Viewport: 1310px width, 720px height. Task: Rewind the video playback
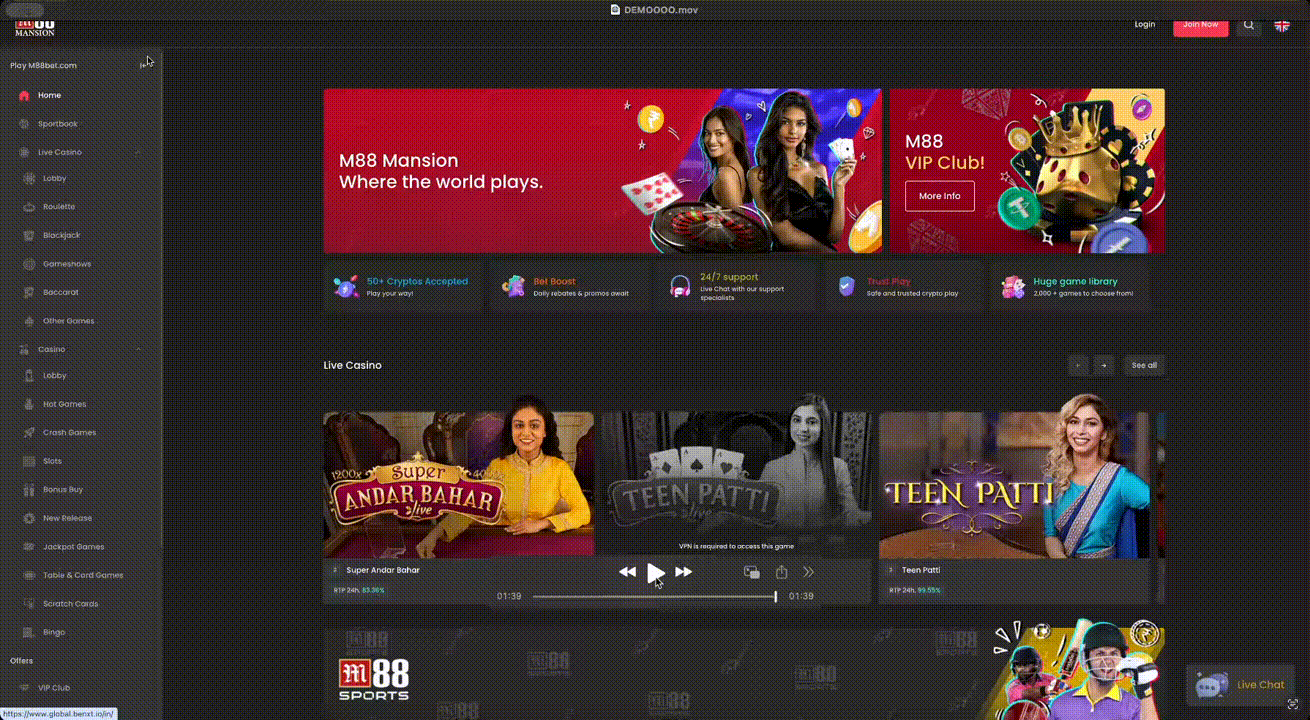tap(627, 572)
